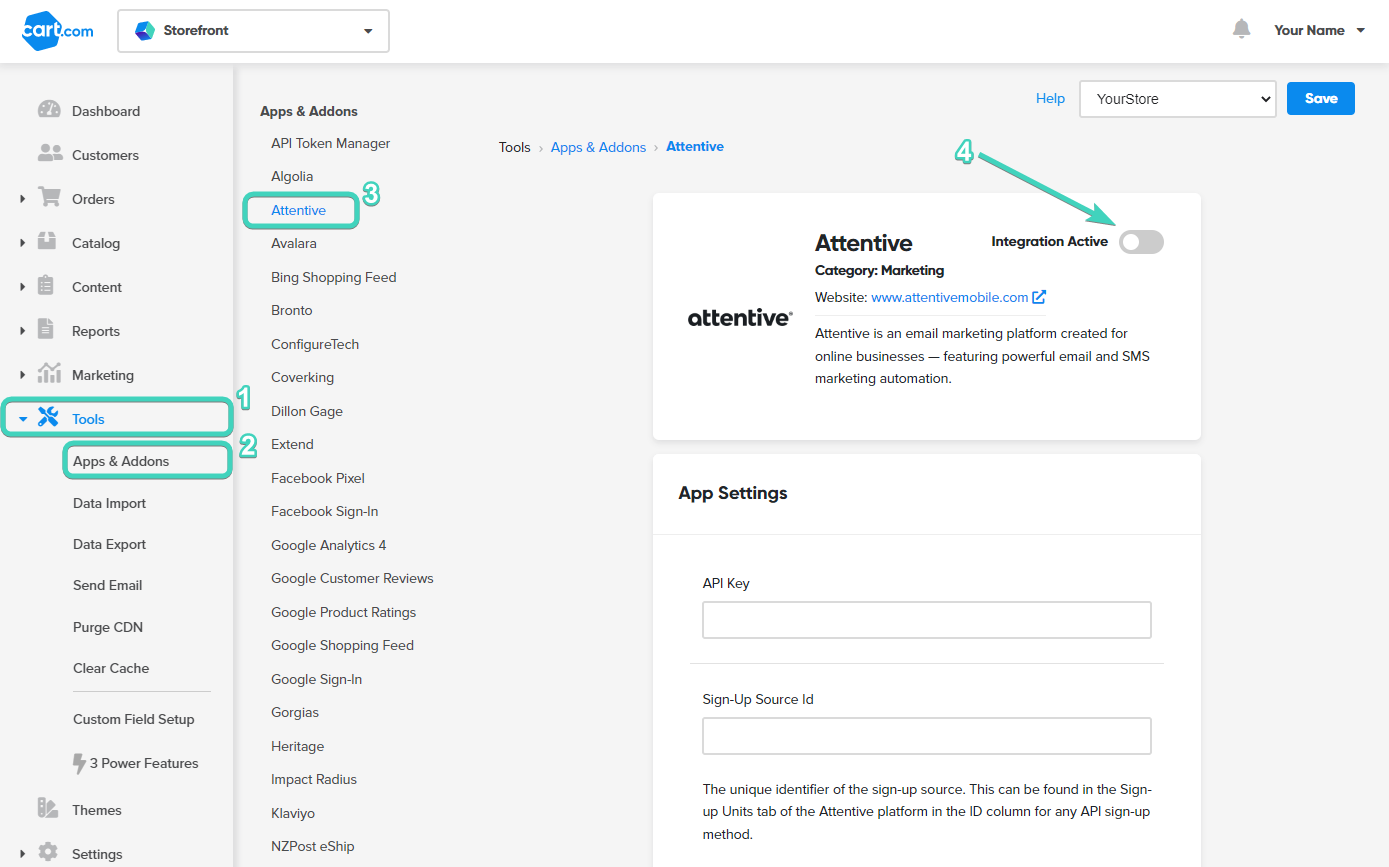This screenshot has width=1389, height=867.
Task: Click the Content clipboard icon
Action: coord(46,286)
